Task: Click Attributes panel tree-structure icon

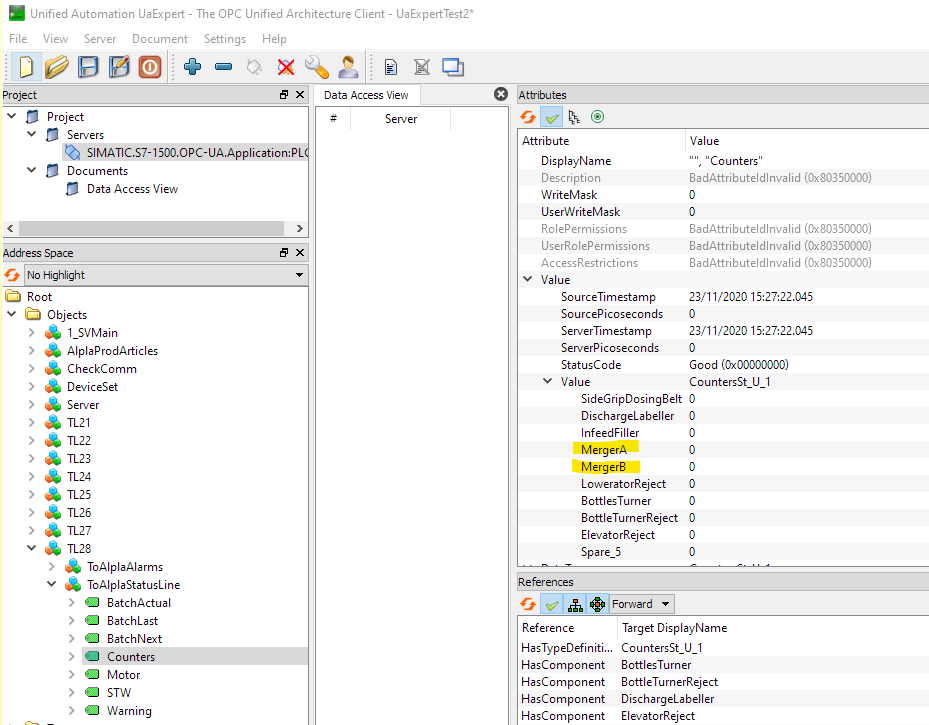Action: tap(574, 117)
